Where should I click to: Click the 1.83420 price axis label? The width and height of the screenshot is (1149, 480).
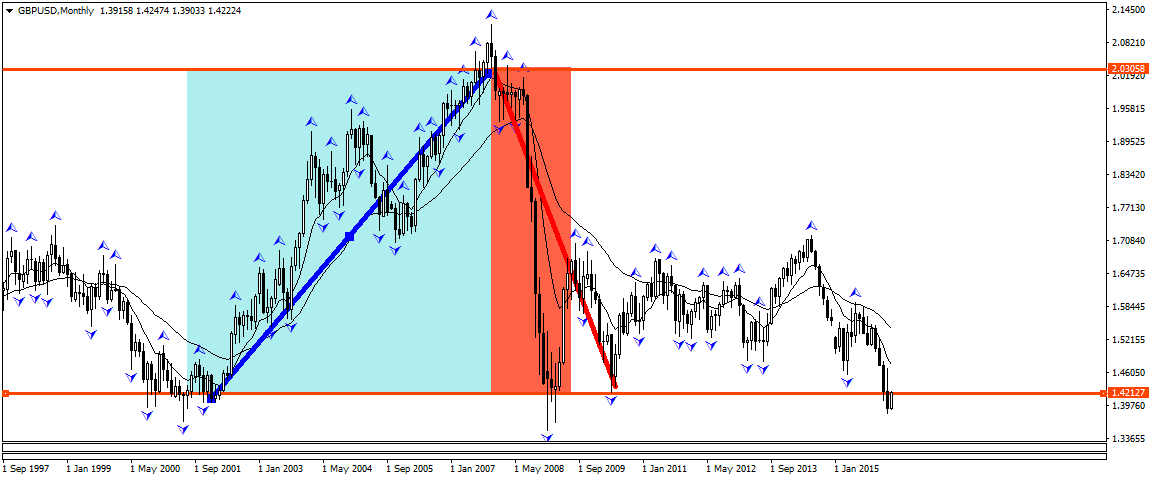pyautogui.click(x=1128, y=174)
